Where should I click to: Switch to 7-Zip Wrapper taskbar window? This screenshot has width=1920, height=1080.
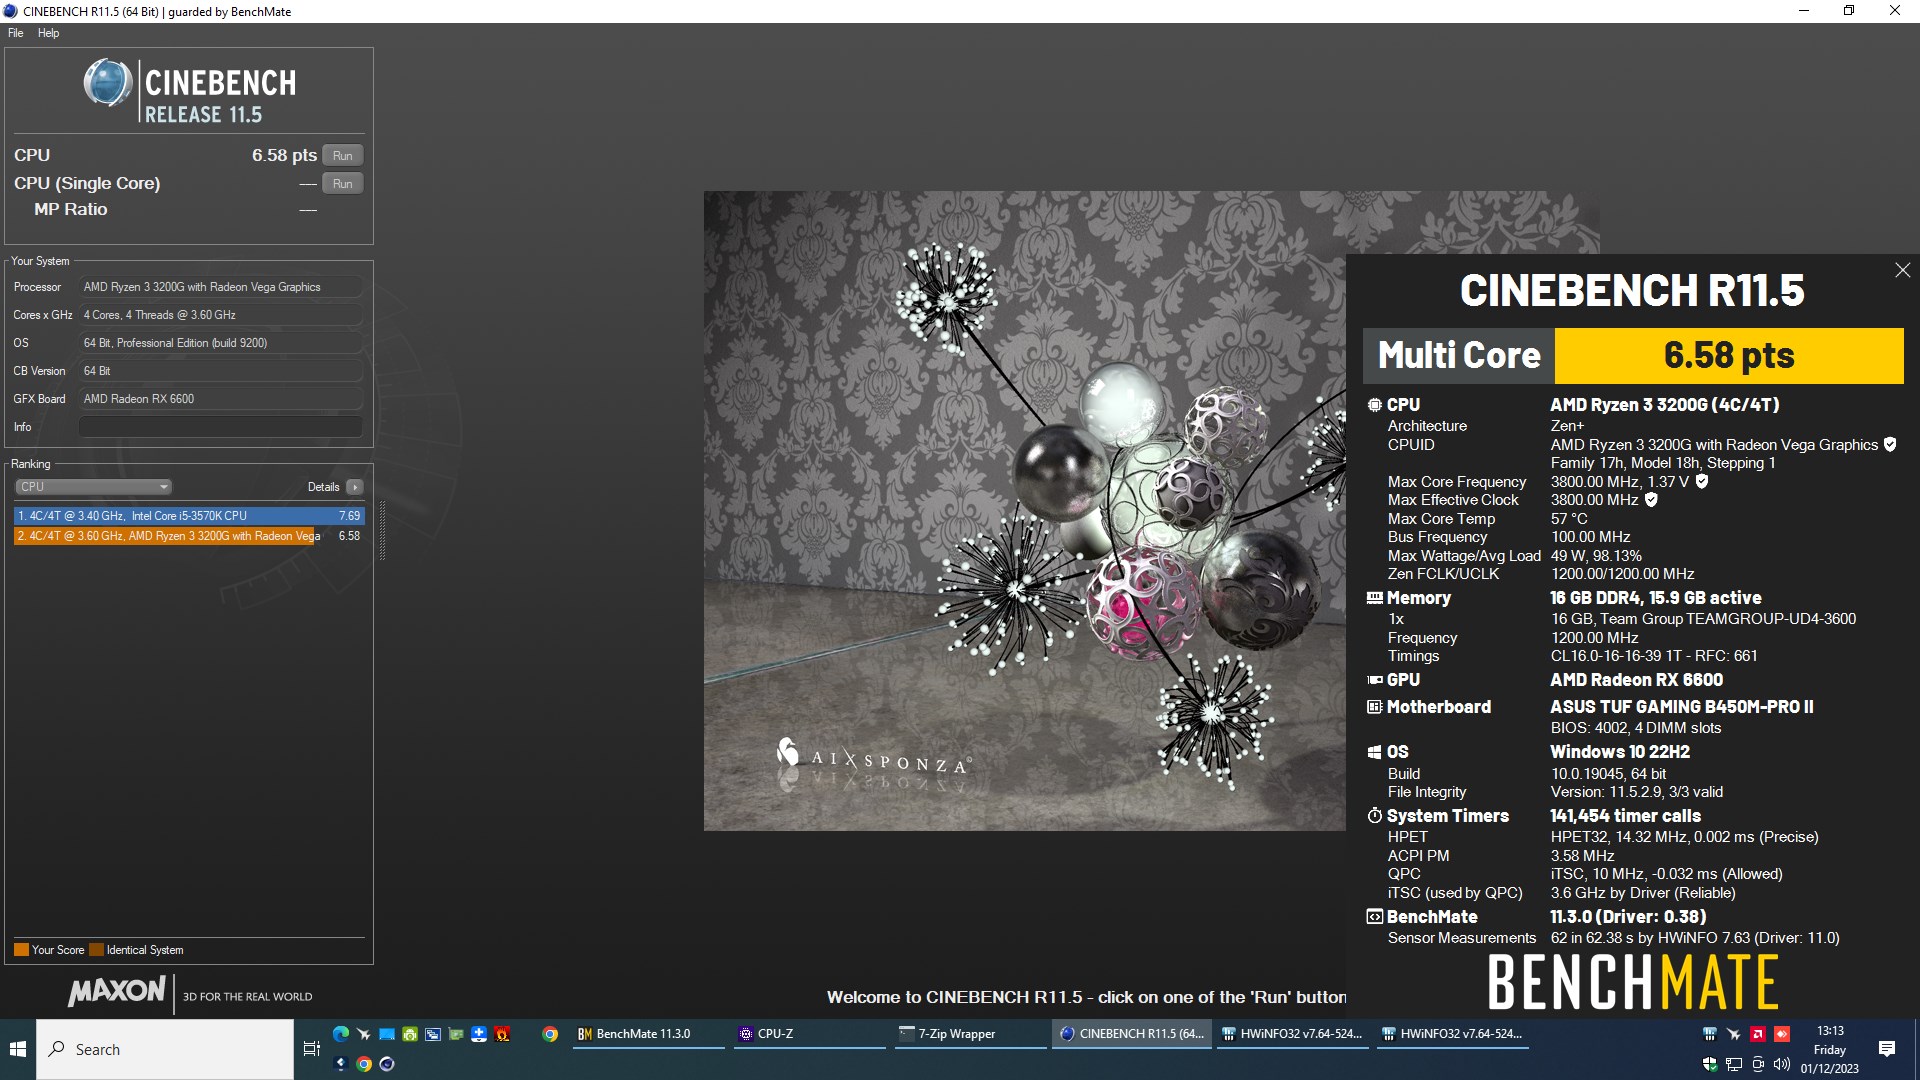(x=971, y=1034)
